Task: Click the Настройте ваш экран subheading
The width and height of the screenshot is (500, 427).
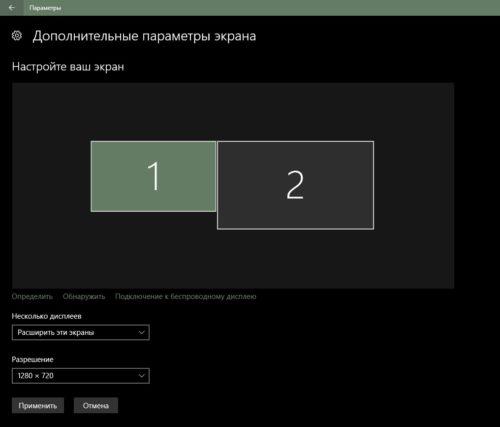Action: (x=68, y=67)
